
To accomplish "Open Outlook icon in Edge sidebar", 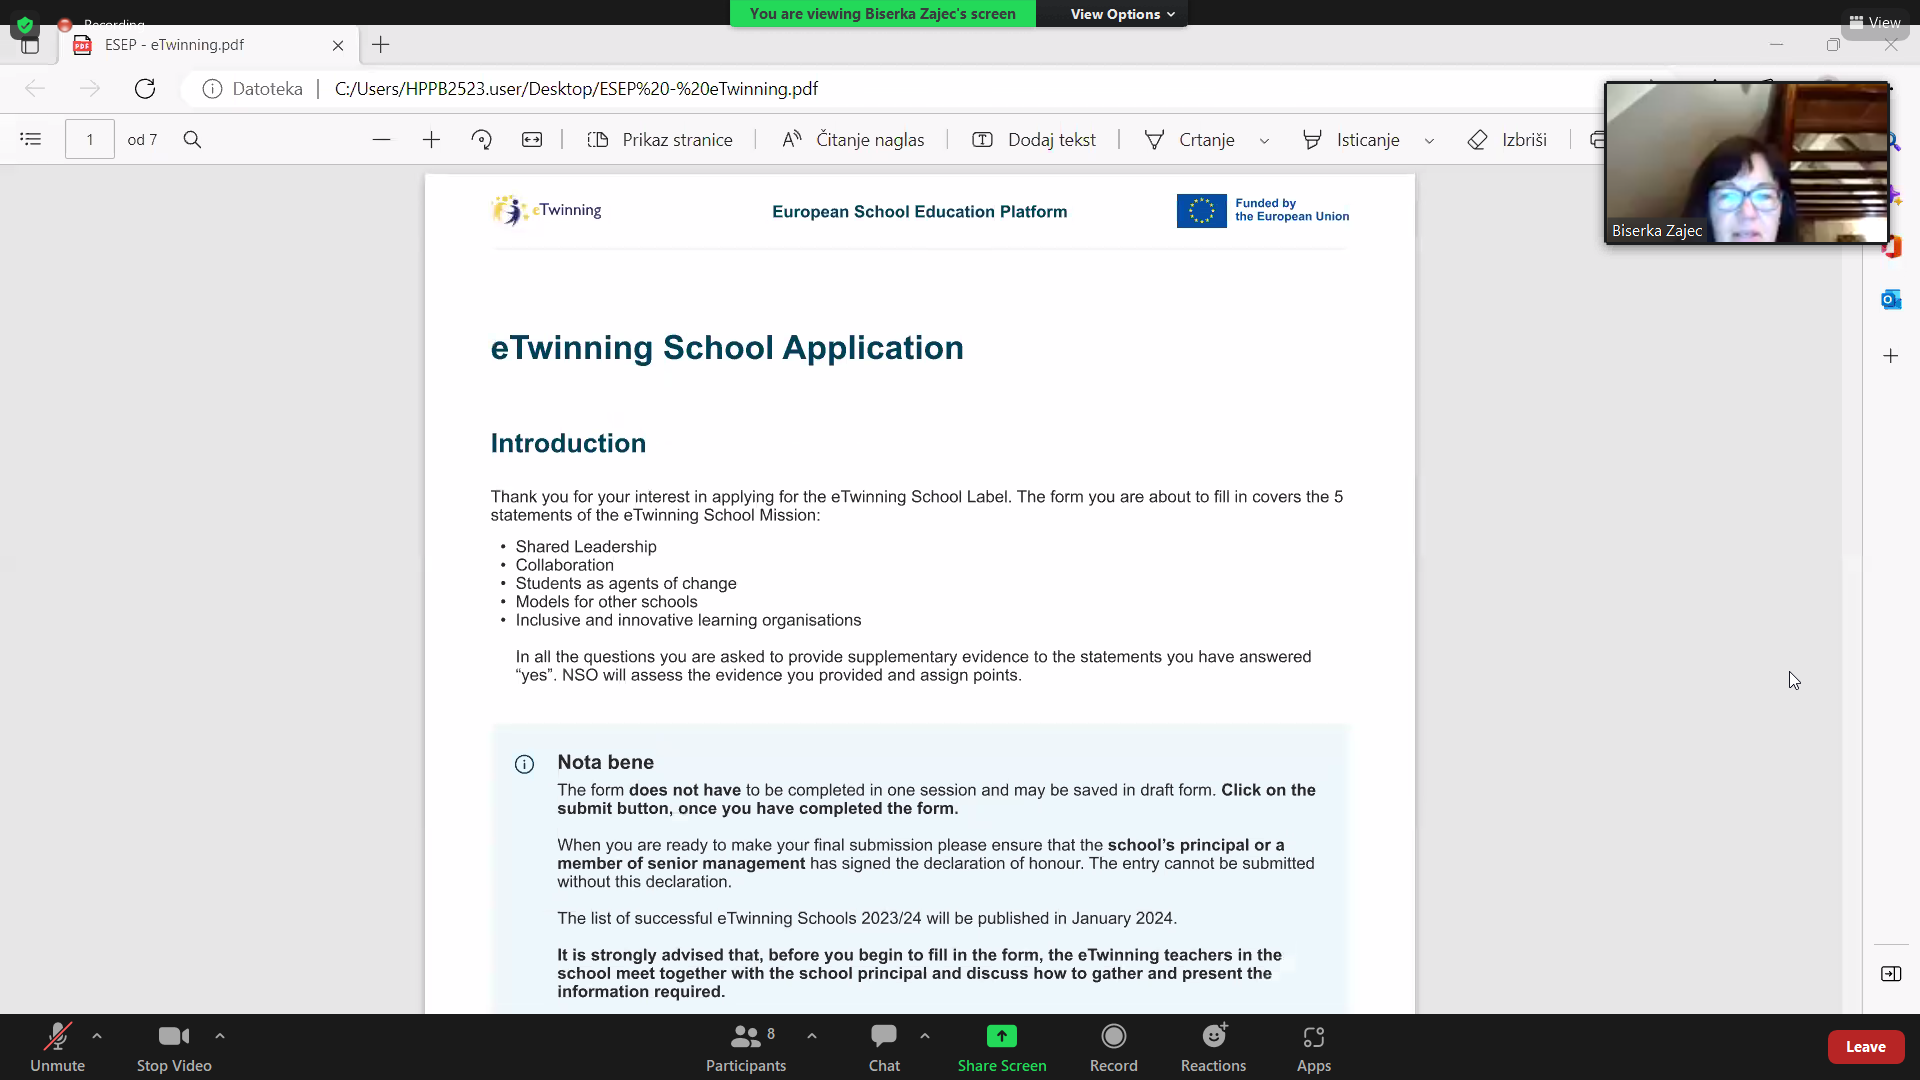I will 1891,299.
